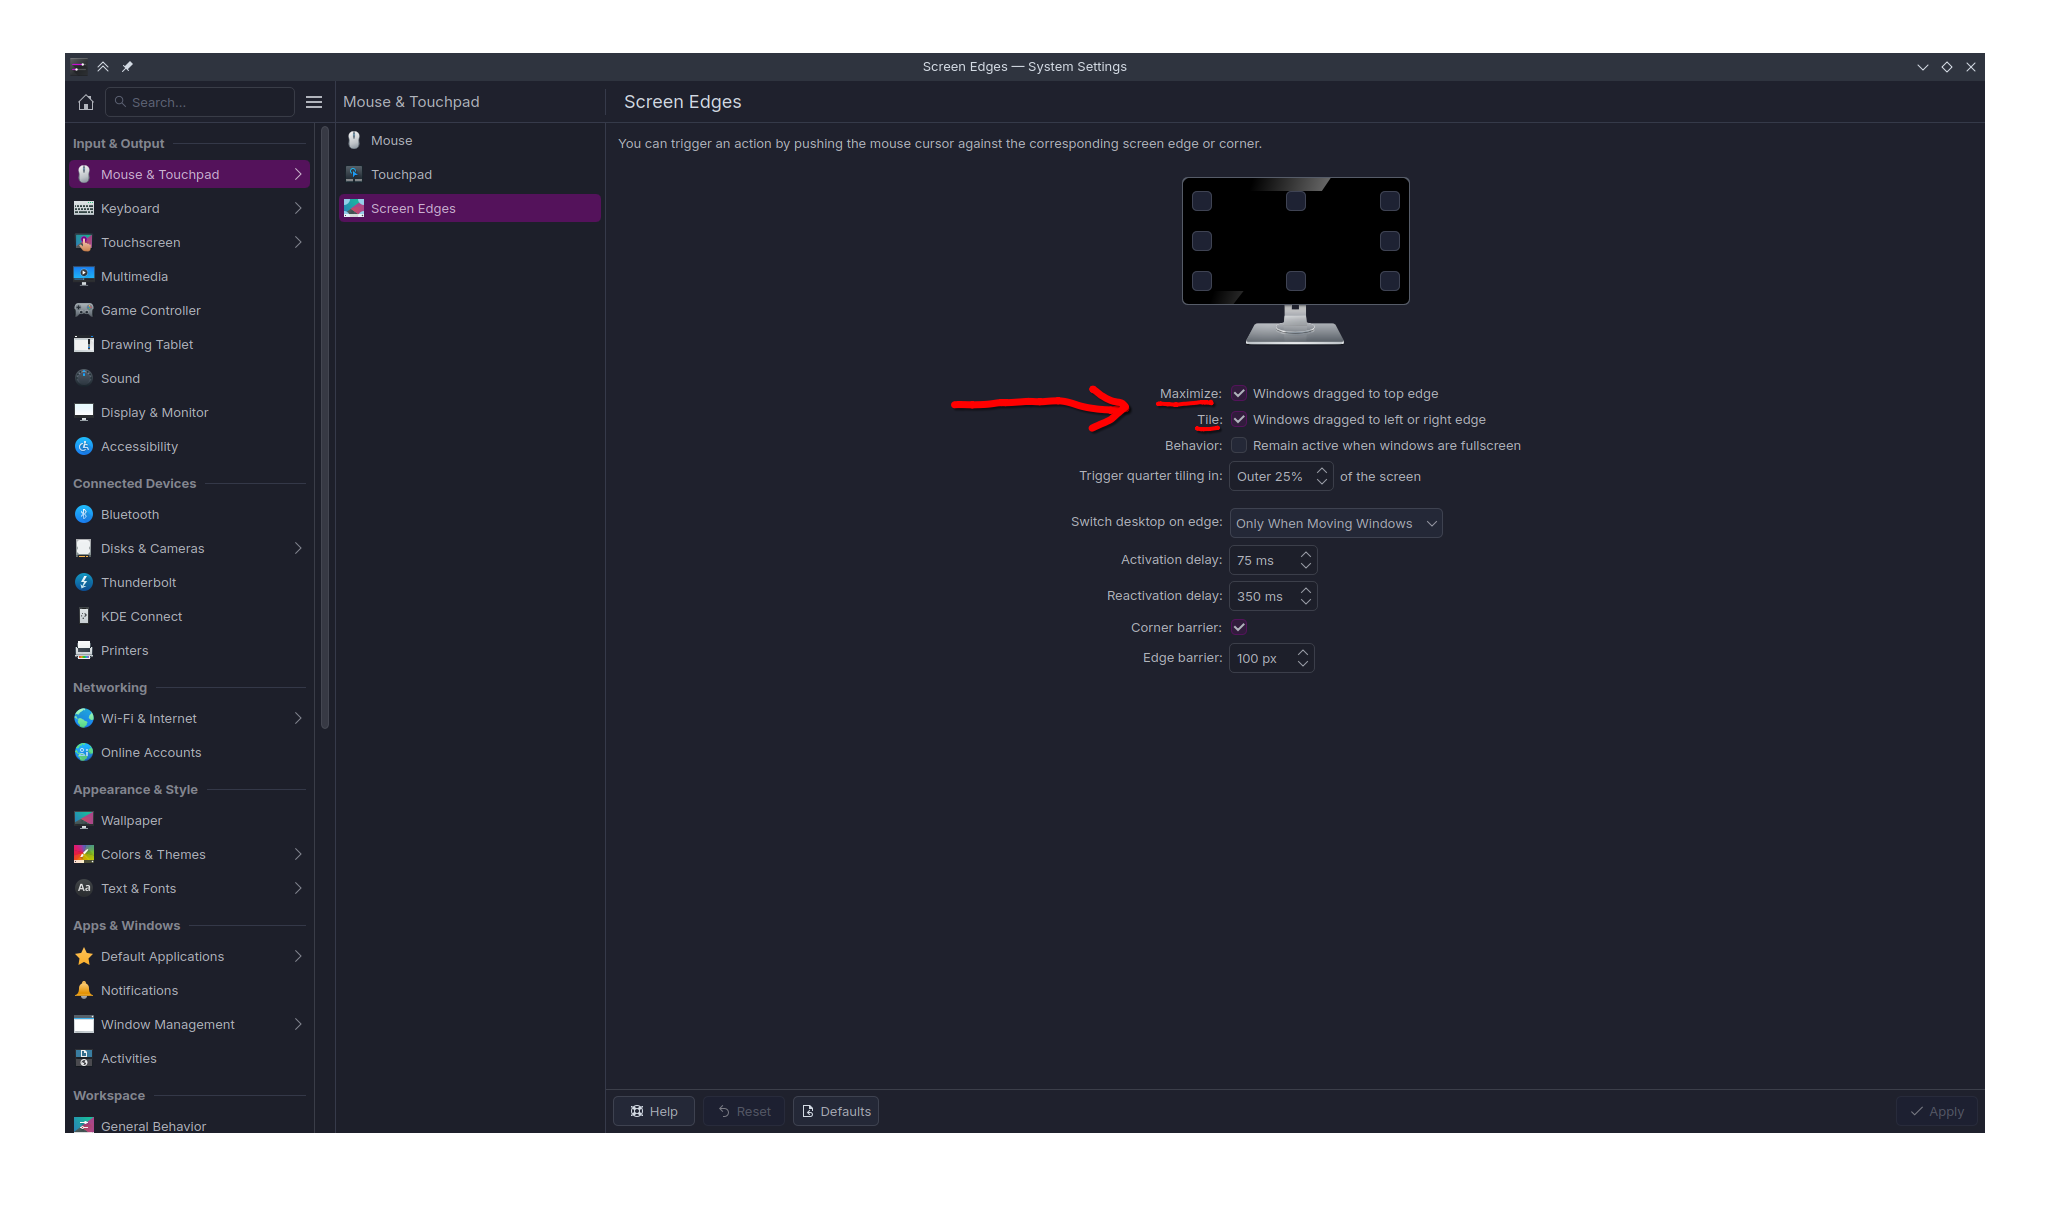Toggle Maximize windows dragged to top edge
Image resolution: width=2050 pixels, height=1210 pixels.
(1239, 393)
